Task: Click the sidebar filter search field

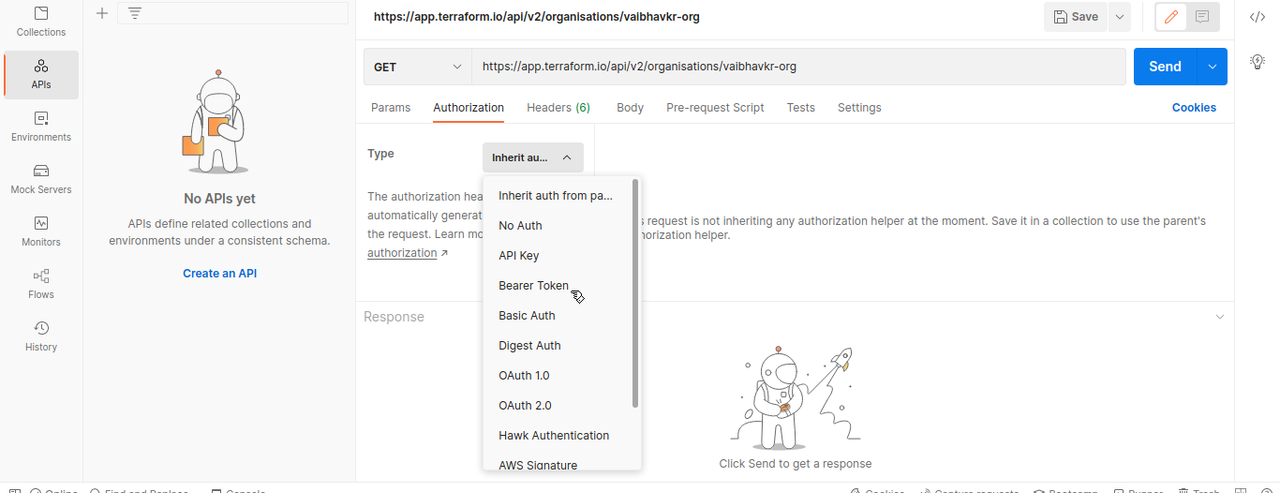Action: (x=233, y=13)
